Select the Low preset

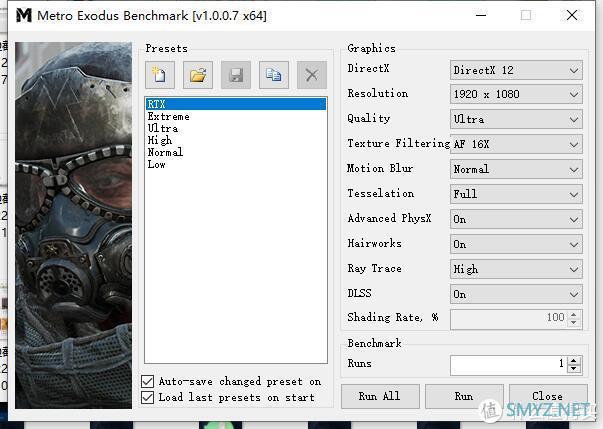pos(236,164)
